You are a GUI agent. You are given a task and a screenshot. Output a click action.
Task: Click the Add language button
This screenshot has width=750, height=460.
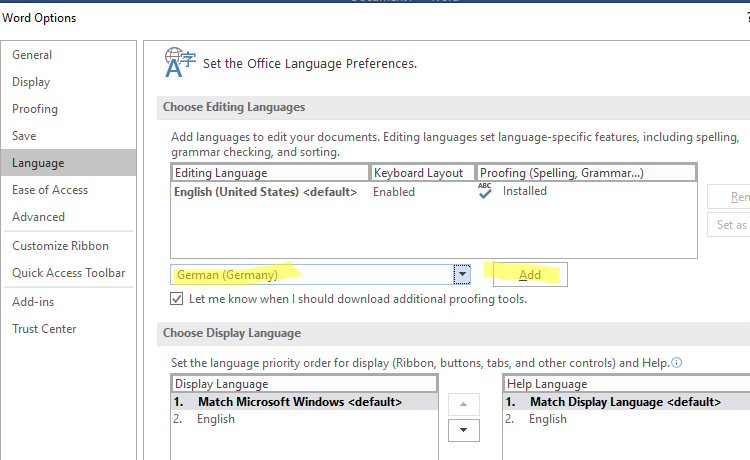tap(530, 275)
